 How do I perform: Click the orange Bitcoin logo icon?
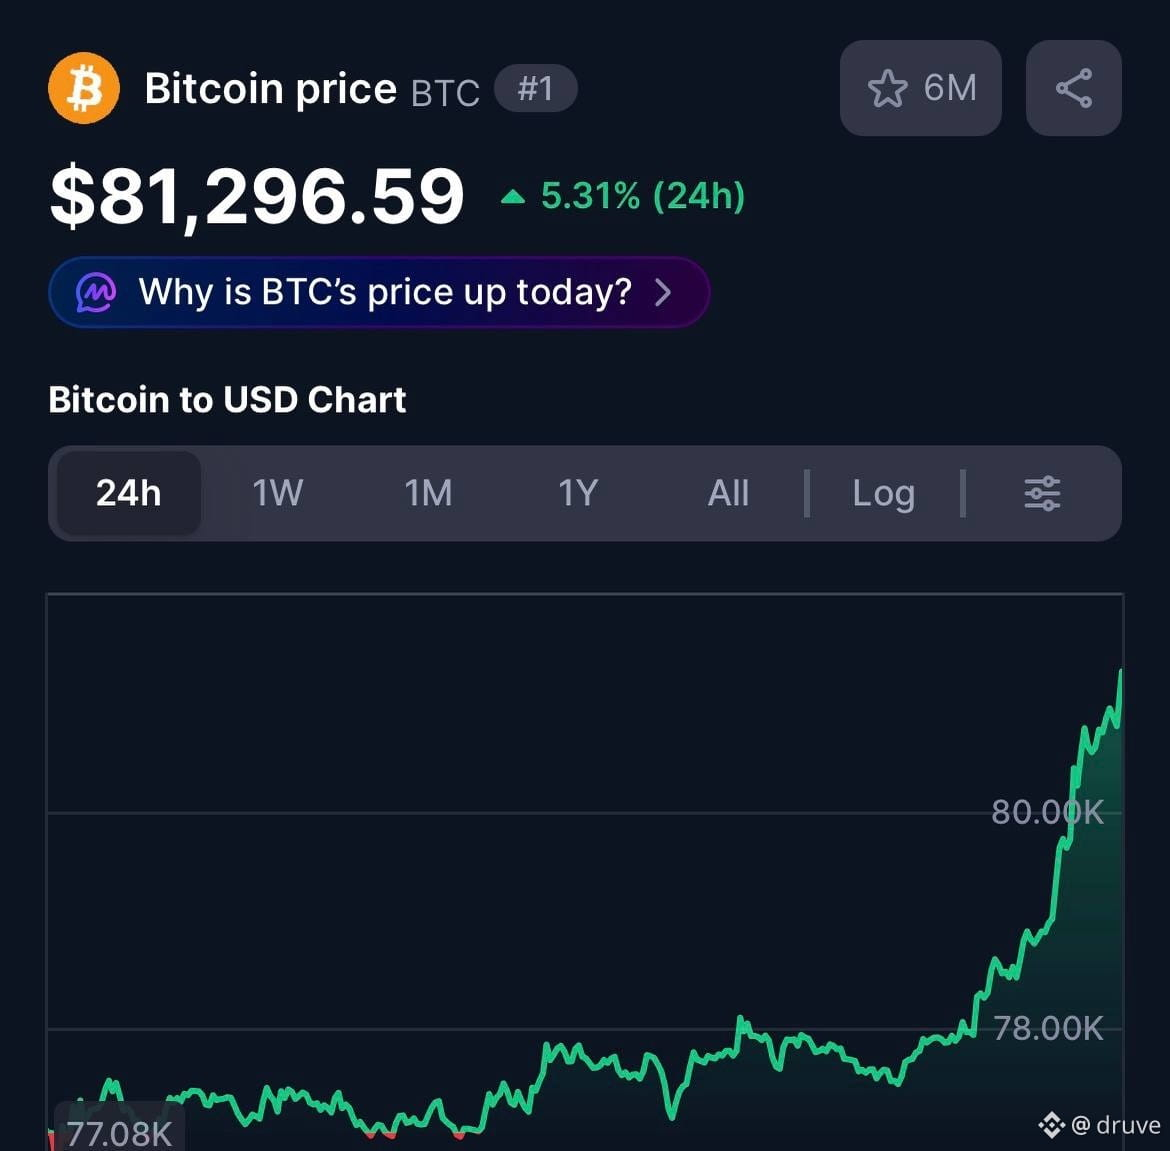coord(84,88)
